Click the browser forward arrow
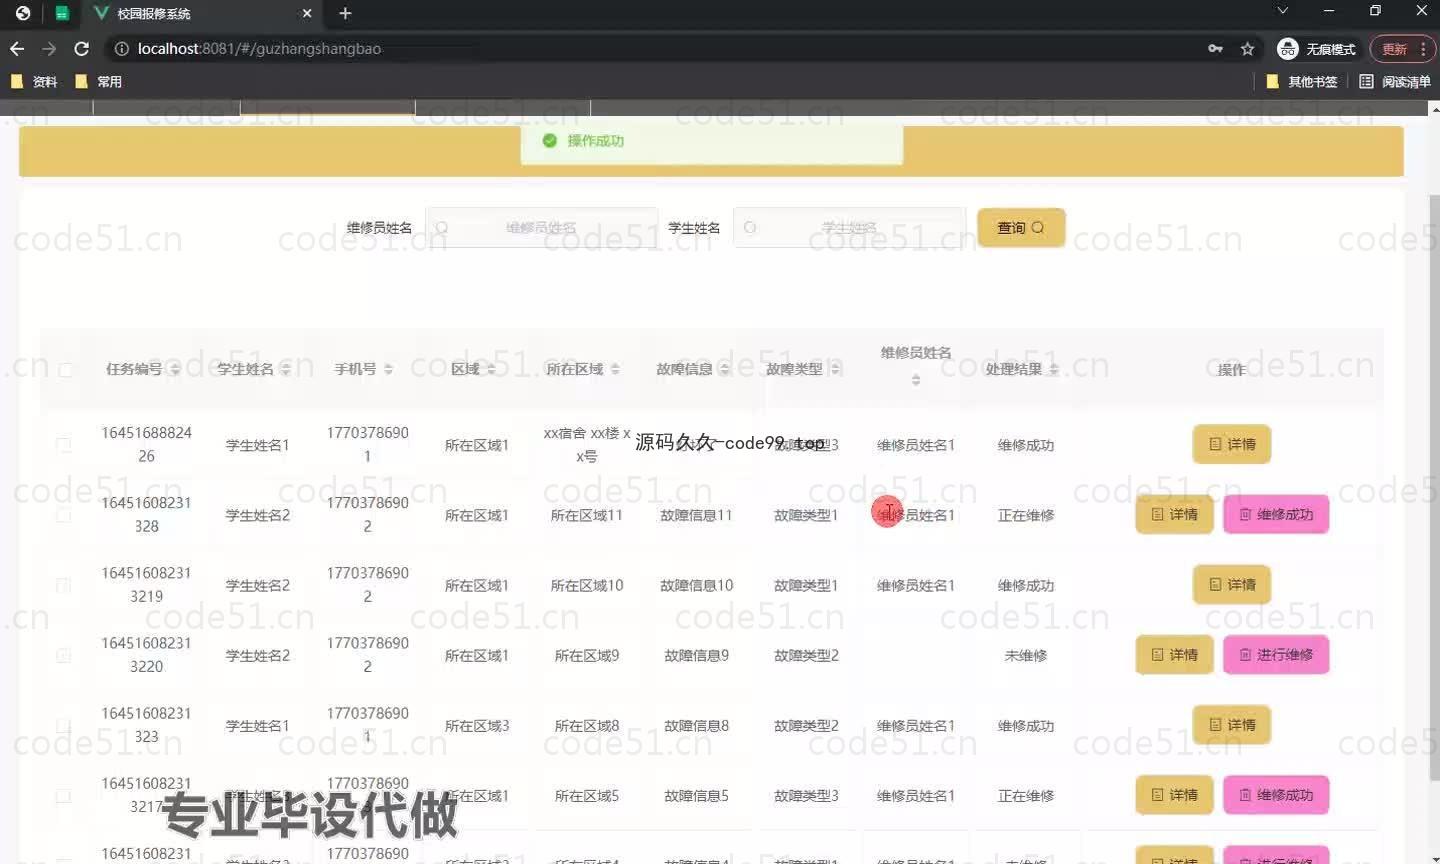 pos(49,49)
